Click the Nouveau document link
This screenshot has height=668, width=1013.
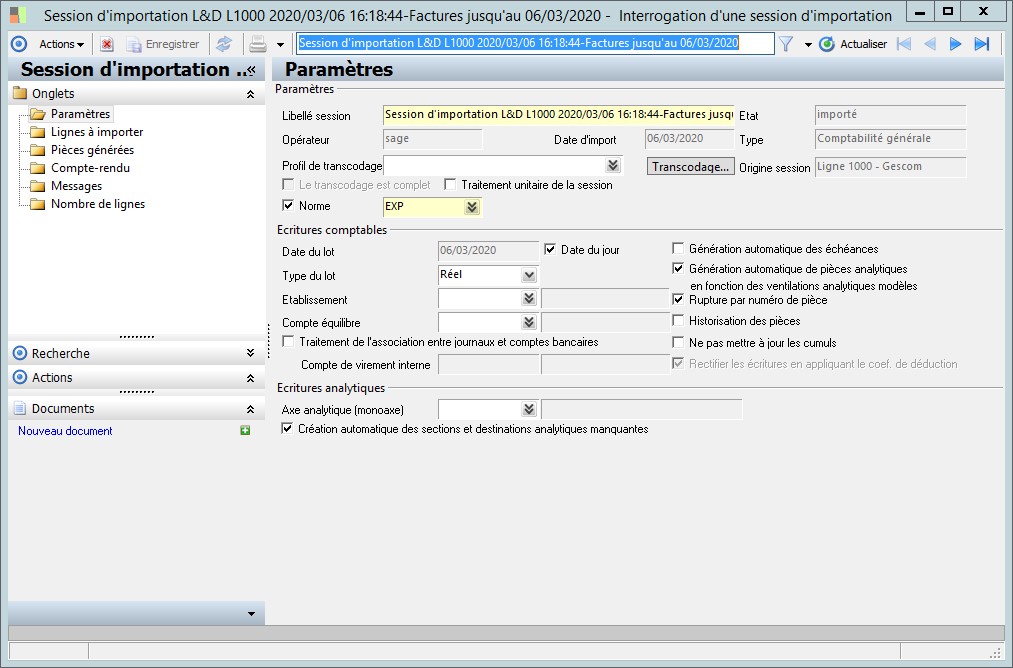pyautogui.click(x=65, y=431)
